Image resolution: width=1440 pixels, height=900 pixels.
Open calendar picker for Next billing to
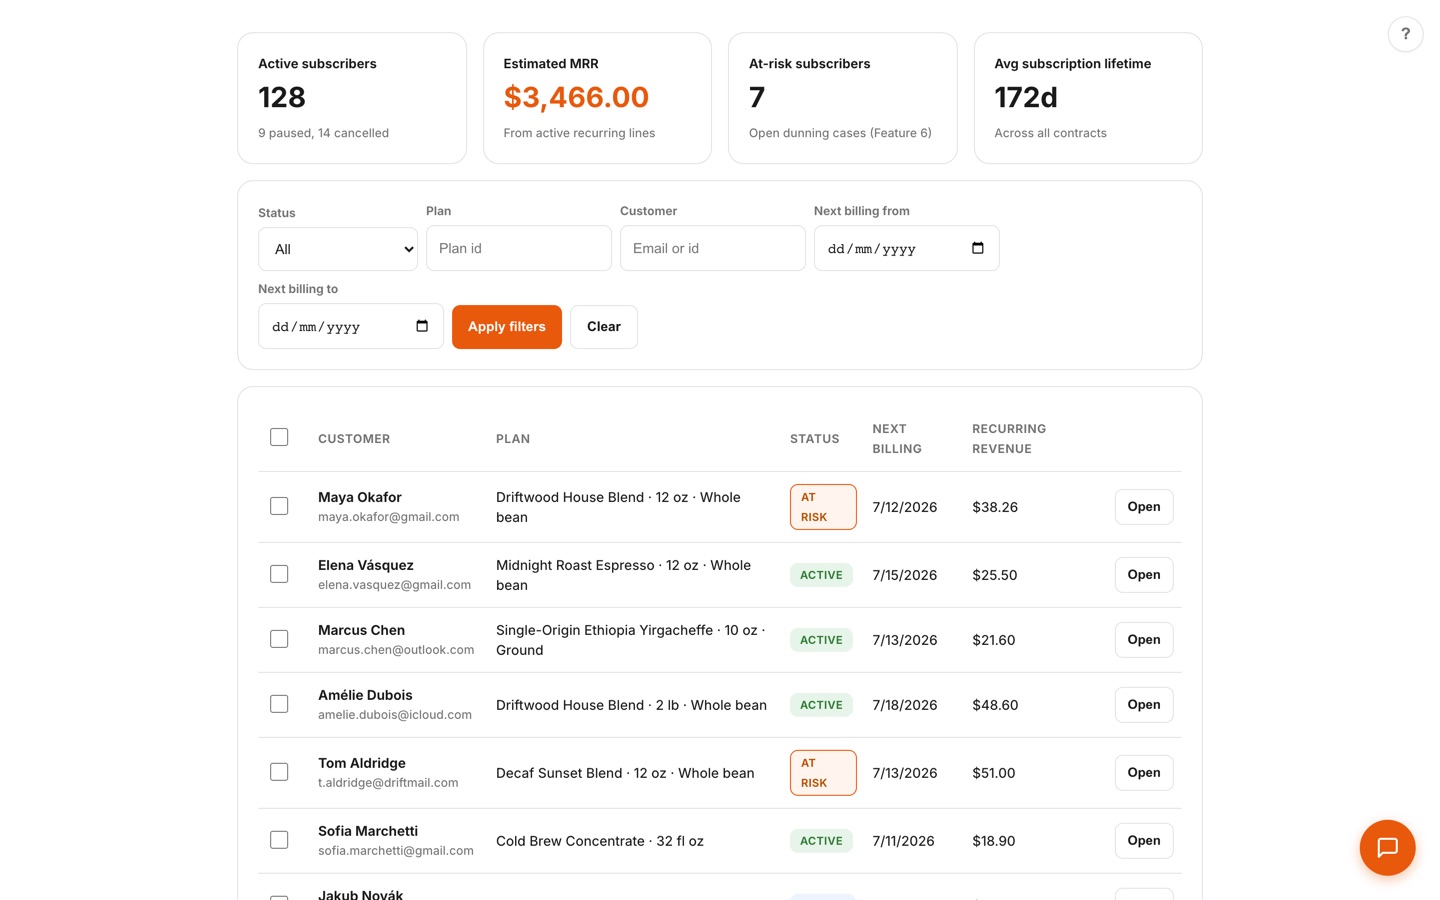click(422, 326)
